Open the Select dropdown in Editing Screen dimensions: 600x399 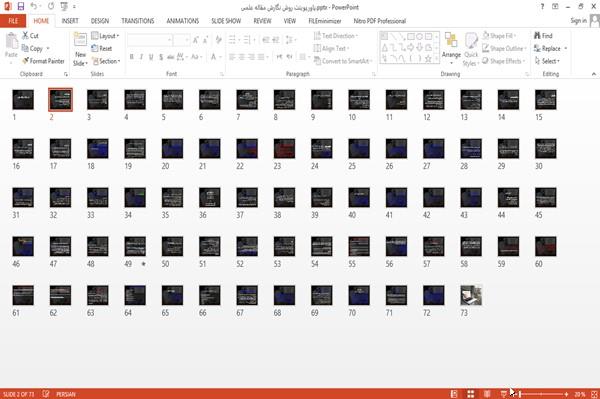(547, 61)
